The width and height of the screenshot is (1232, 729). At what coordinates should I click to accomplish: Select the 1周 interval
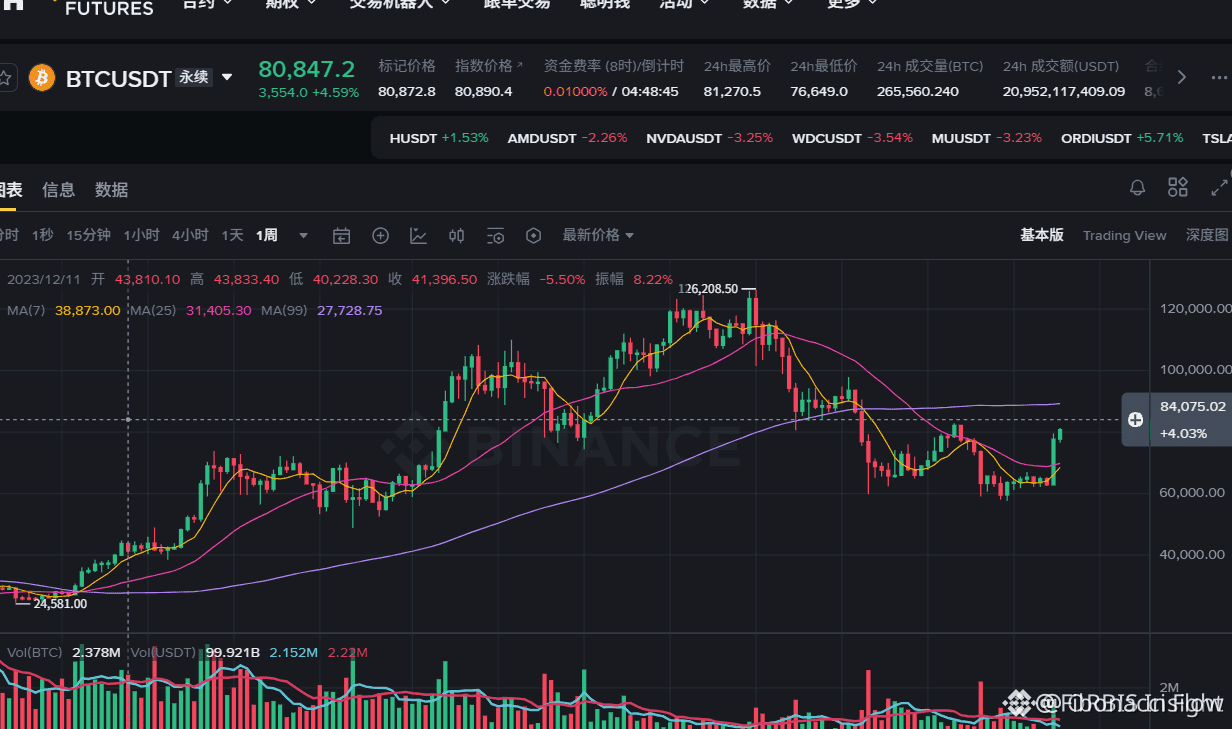tap(266, 235)
